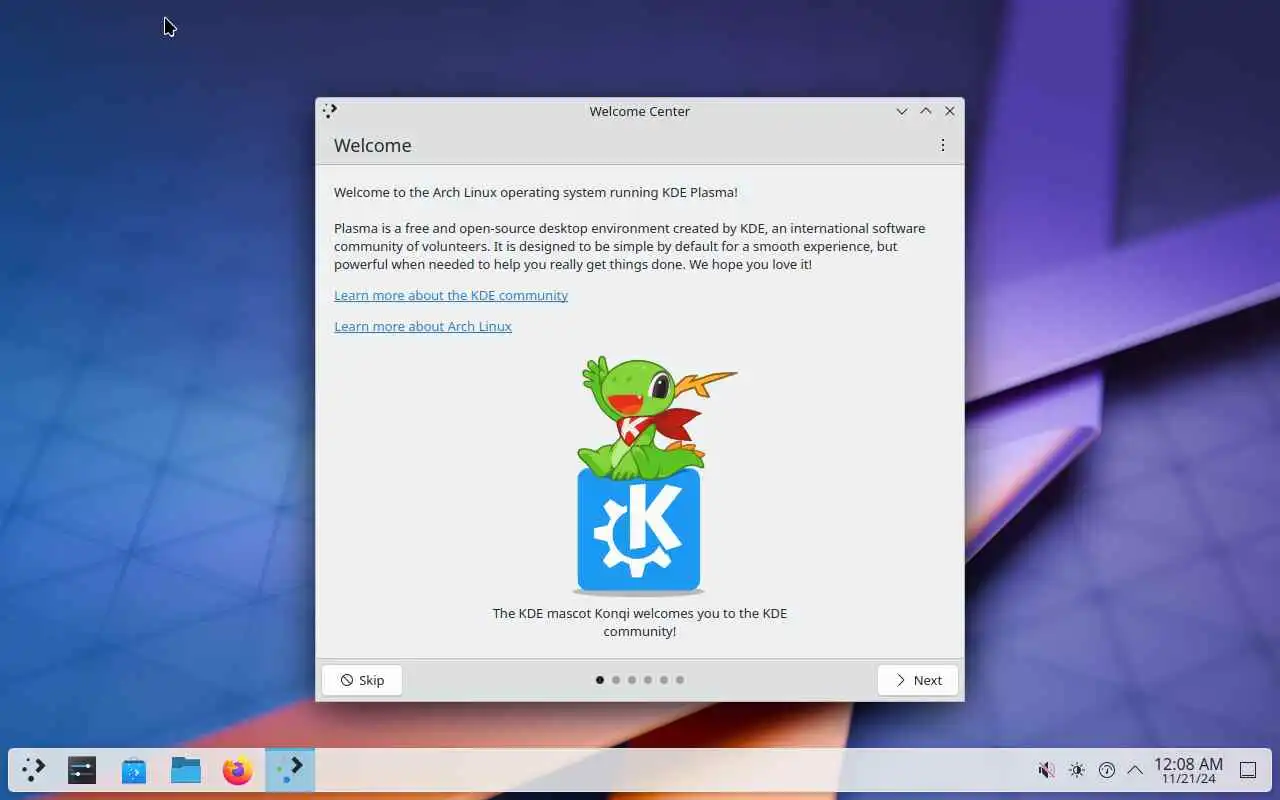This screenshot has width=1280, height=800.
Task: Open the brightness and color tray icon
Action: (1077, 770)
